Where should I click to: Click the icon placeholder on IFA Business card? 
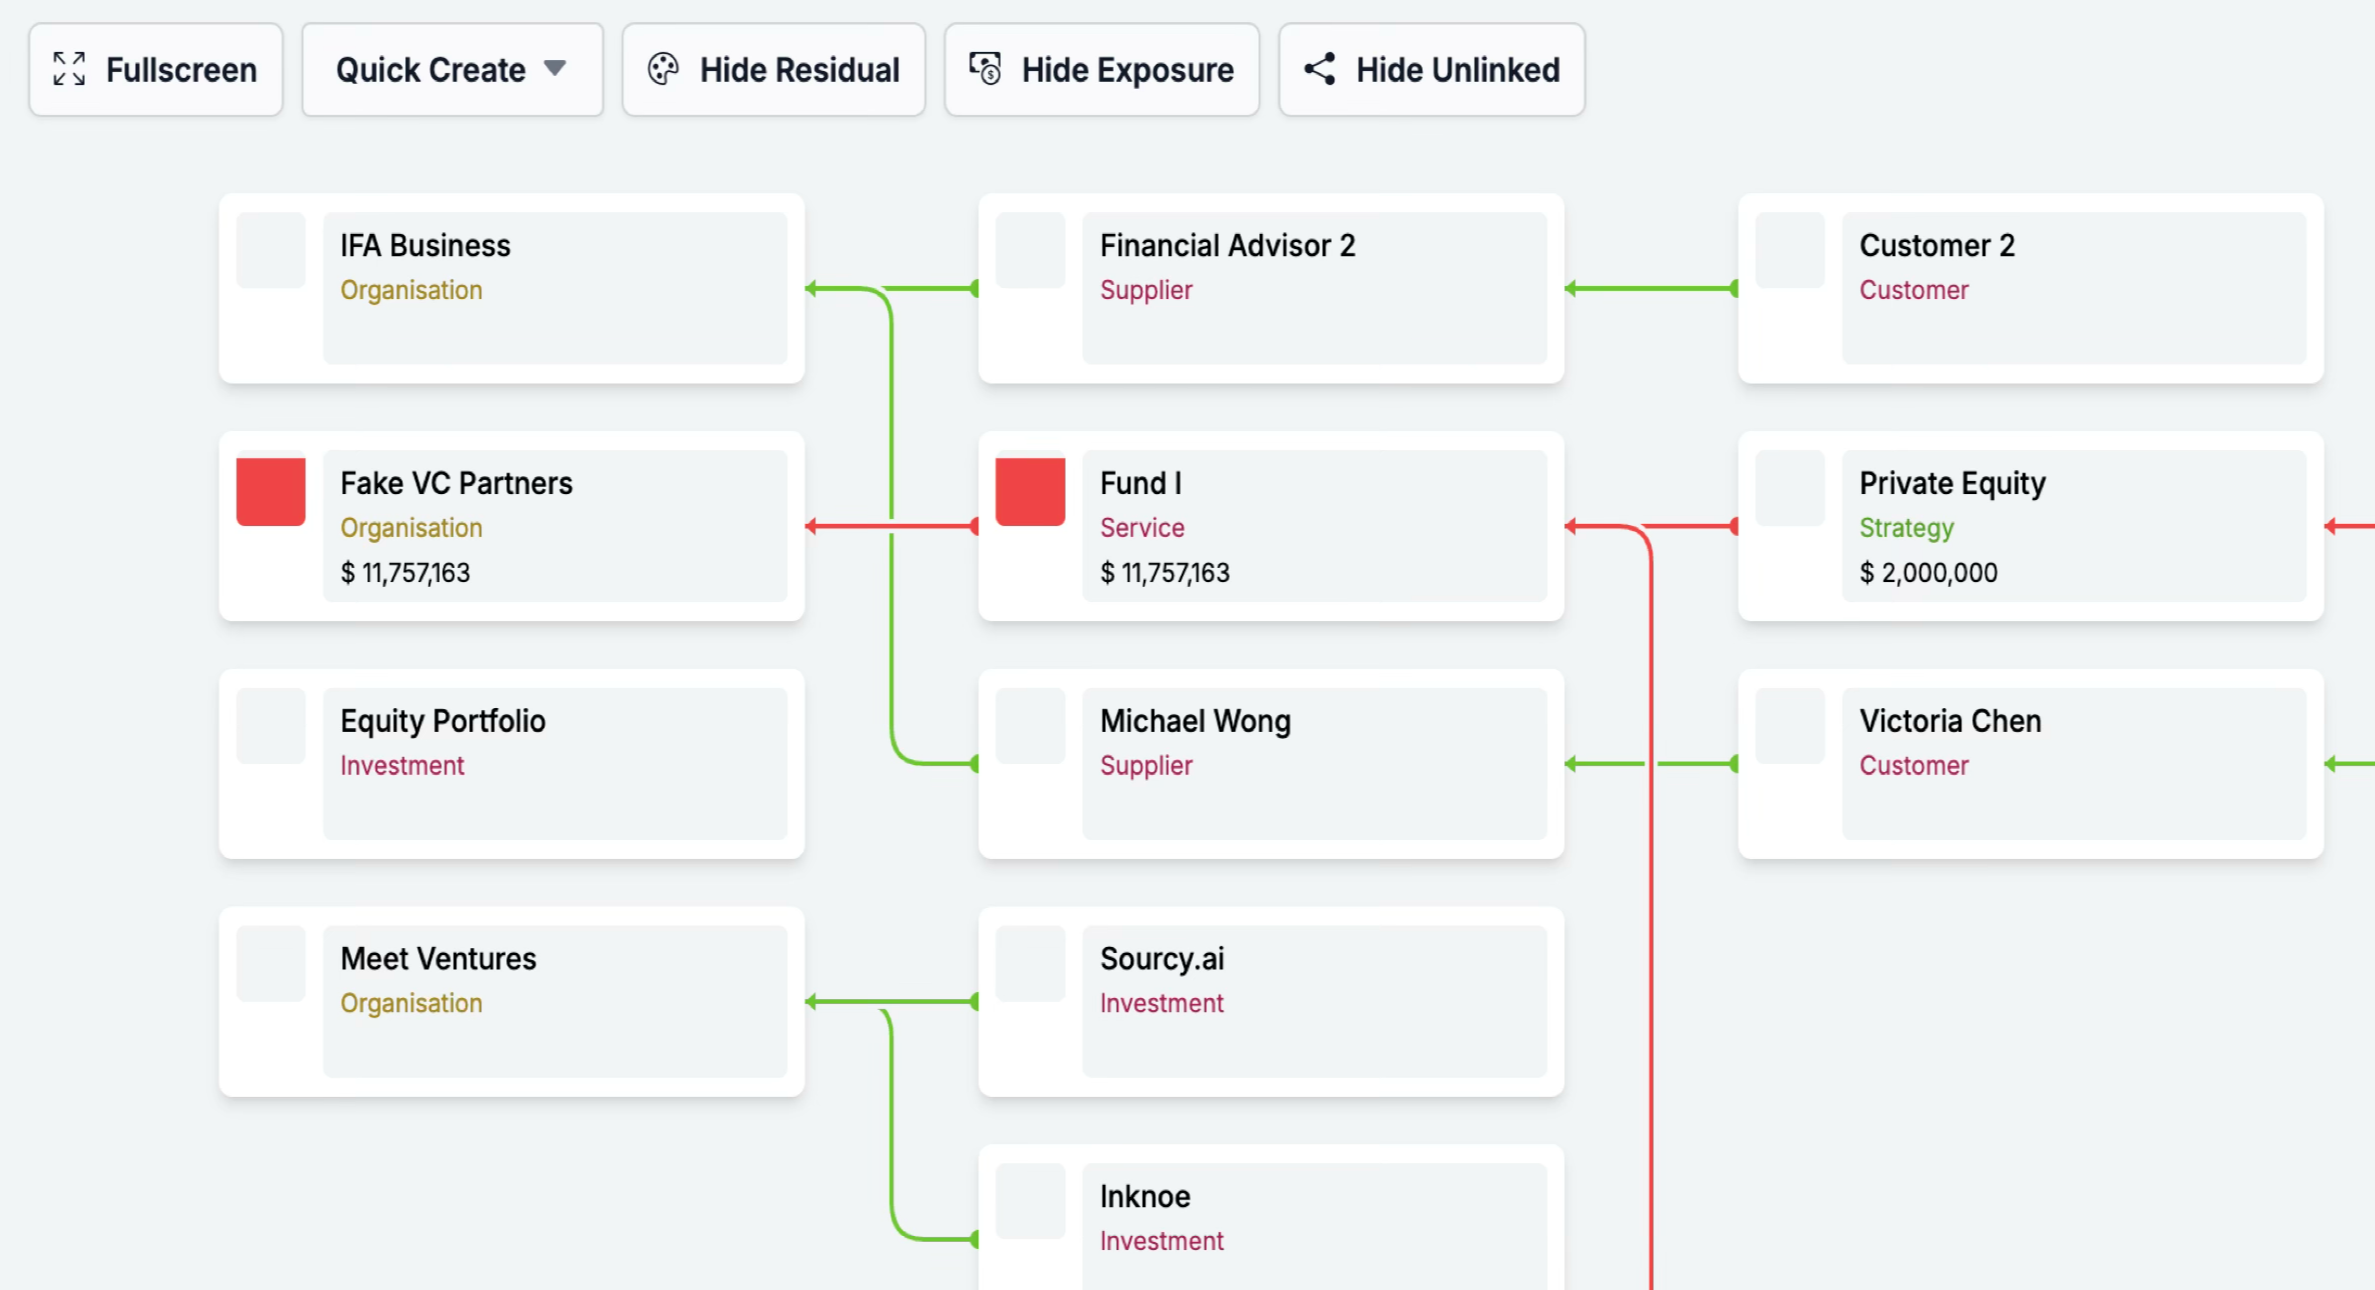tap(270, 252)
